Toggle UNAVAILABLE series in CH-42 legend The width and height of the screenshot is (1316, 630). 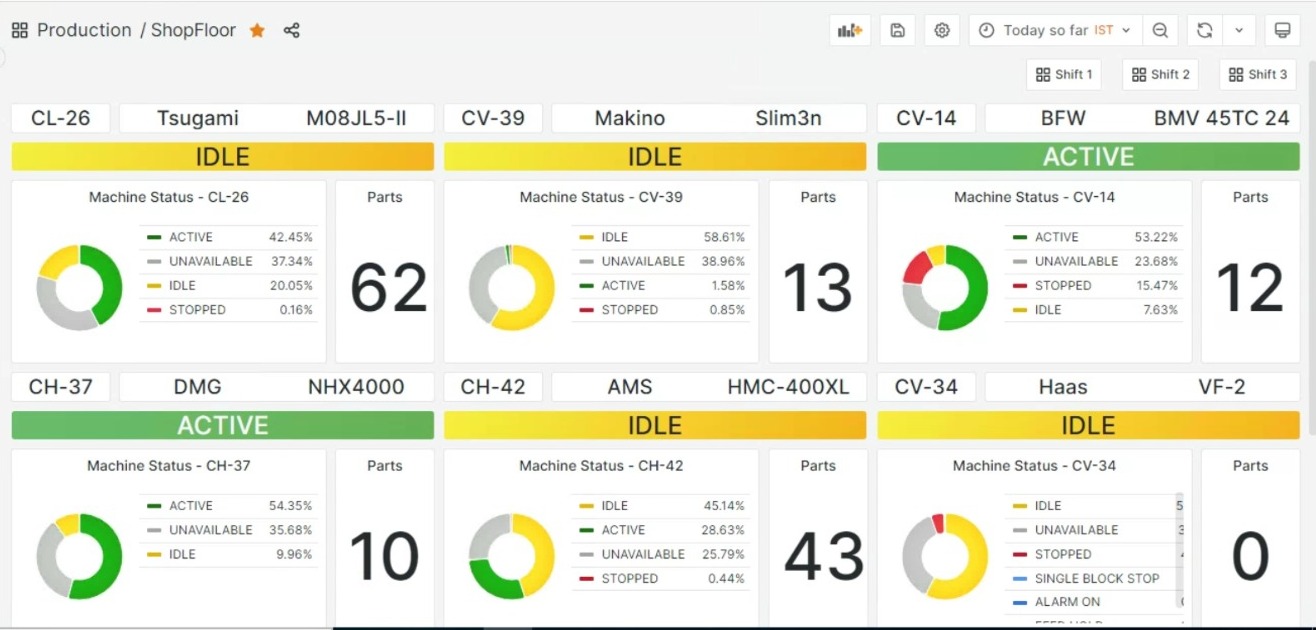tap(643, 554)
